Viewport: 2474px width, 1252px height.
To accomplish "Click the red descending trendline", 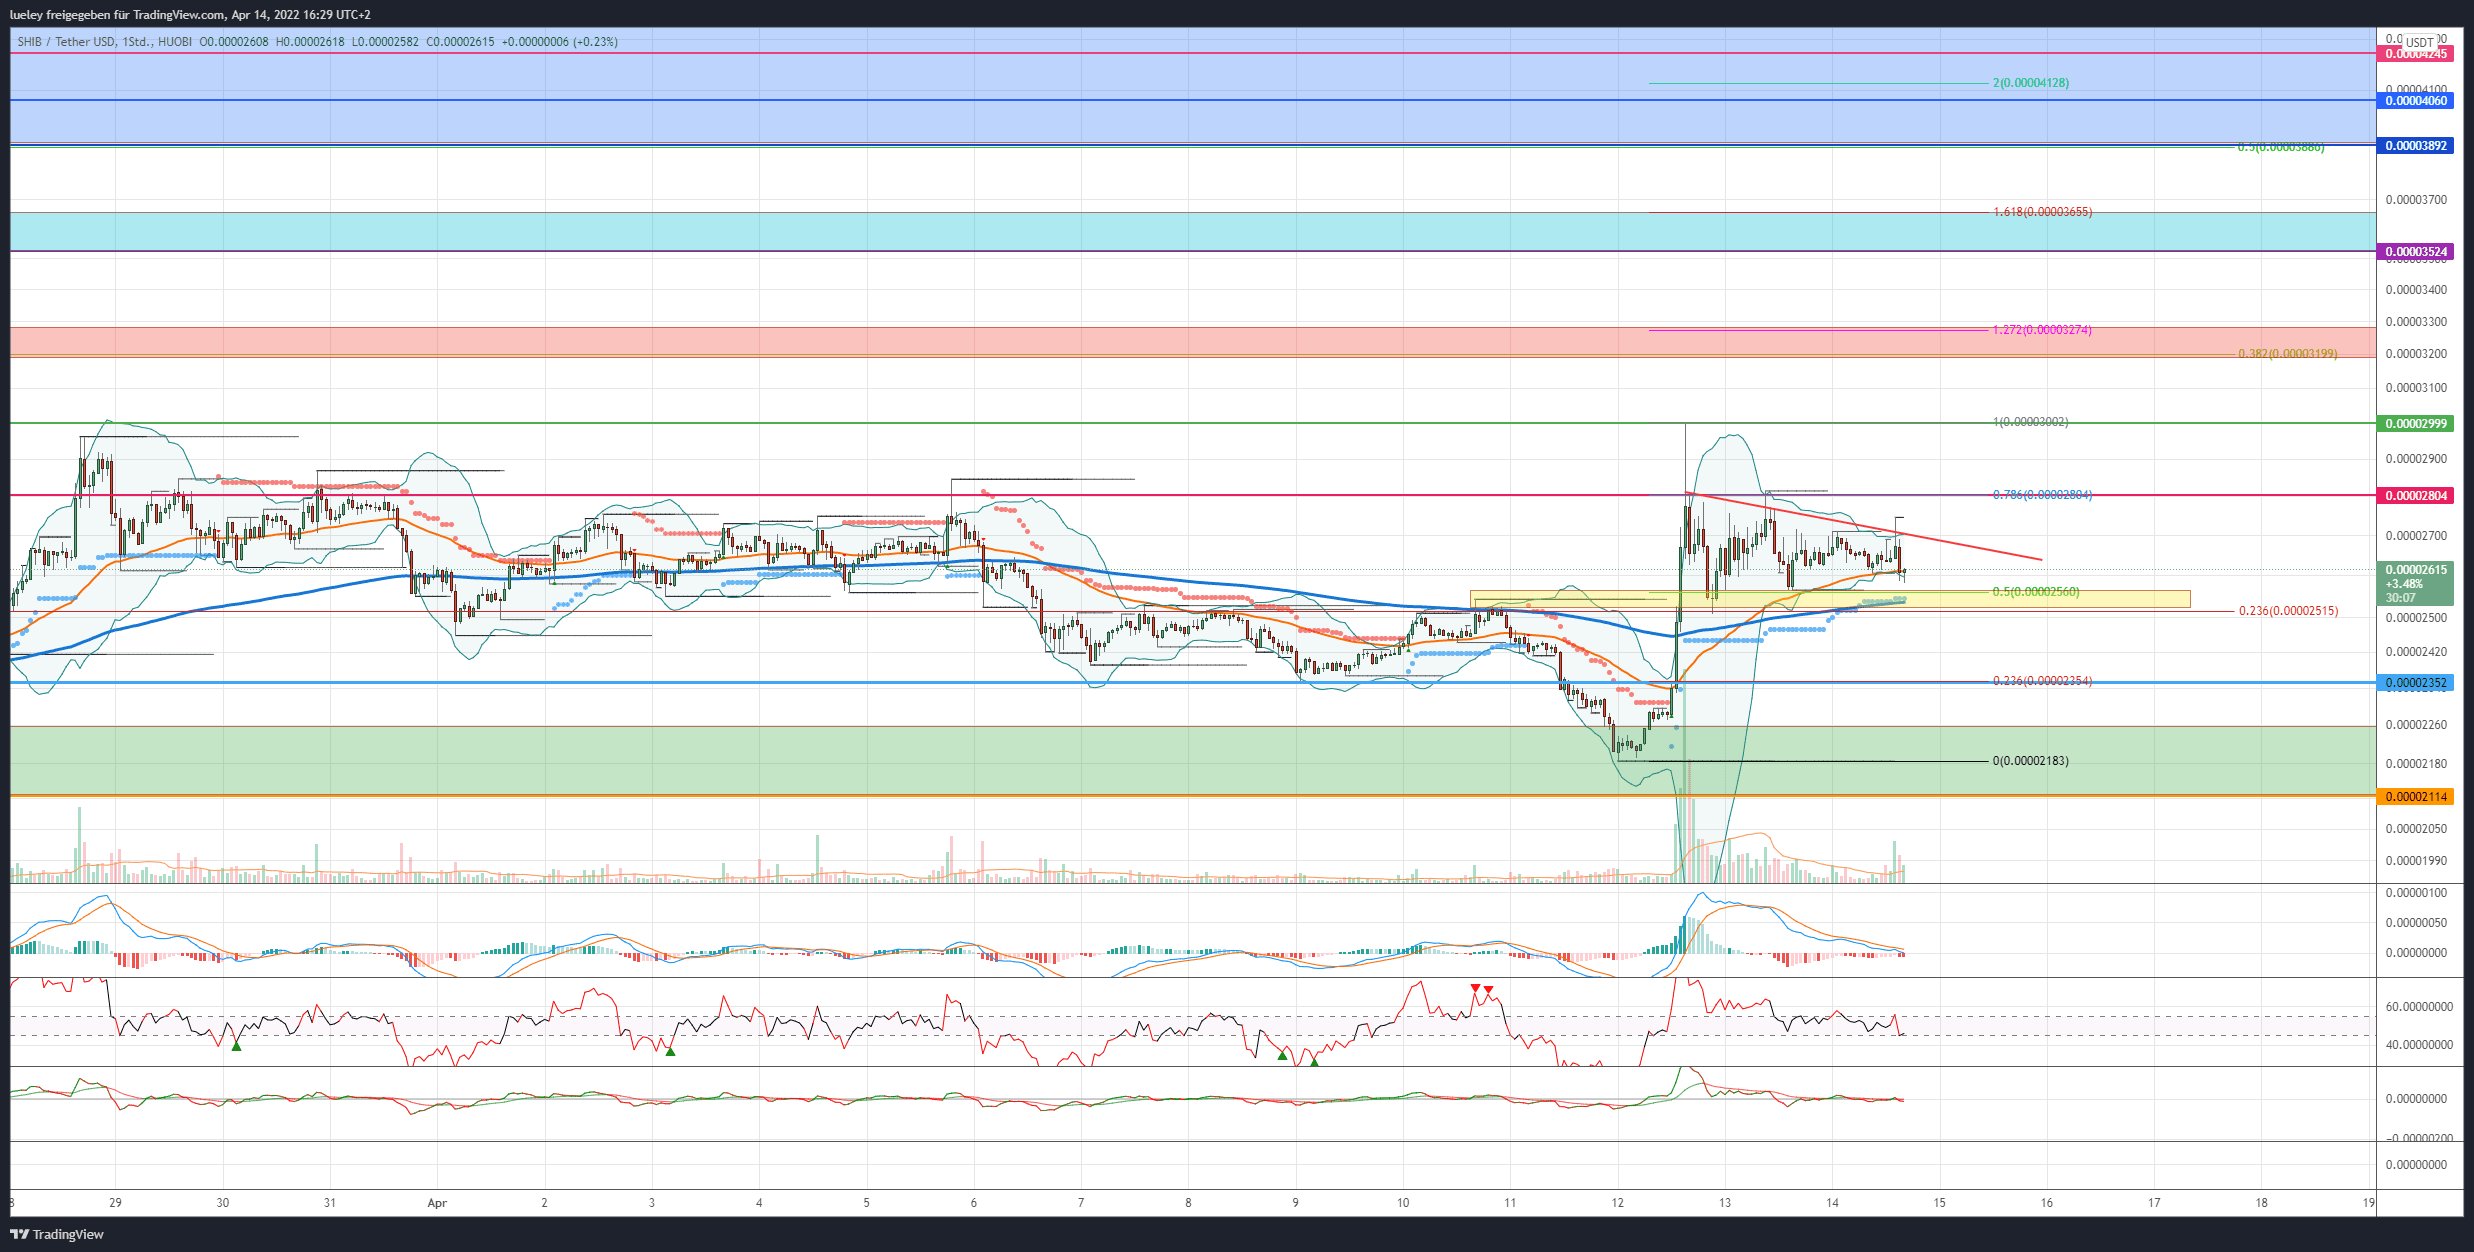I will [1864, 526].
